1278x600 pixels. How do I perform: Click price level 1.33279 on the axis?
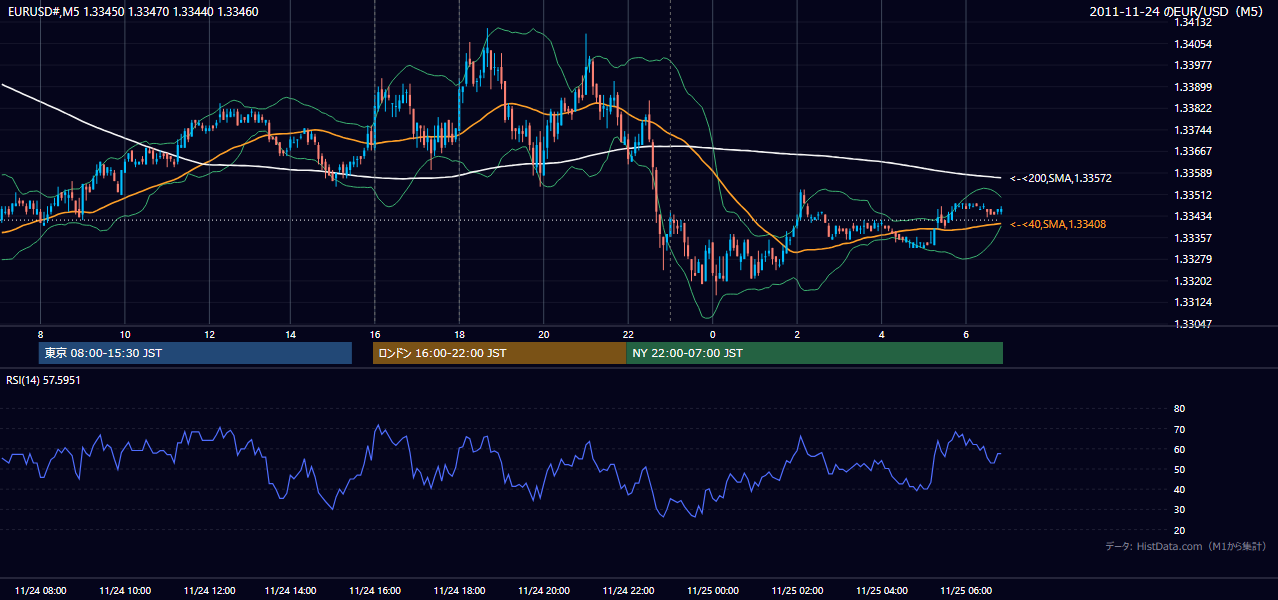pyautogui.click(x=1194, y=259)
